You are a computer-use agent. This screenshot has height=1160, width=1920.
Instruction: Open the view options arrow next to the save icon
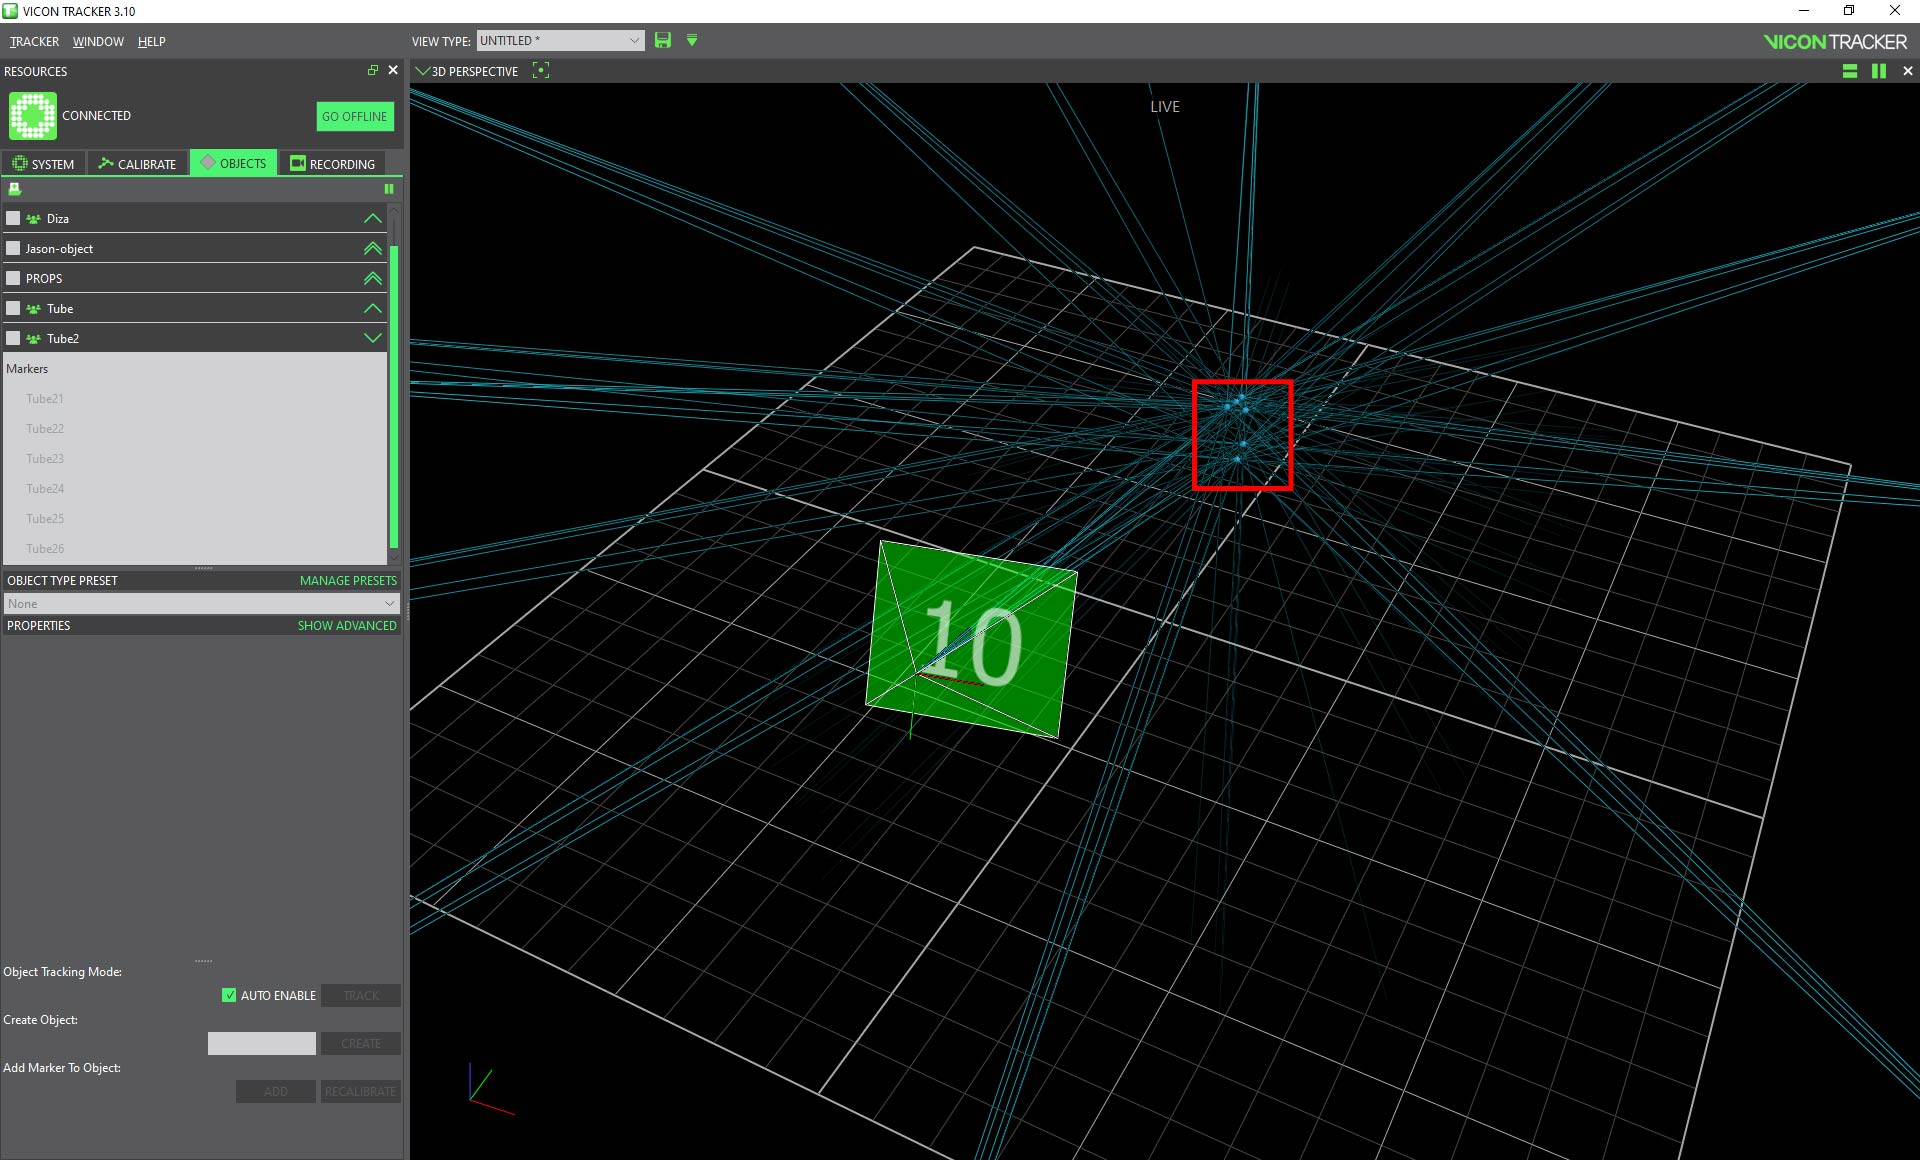[x=692, y=41]
